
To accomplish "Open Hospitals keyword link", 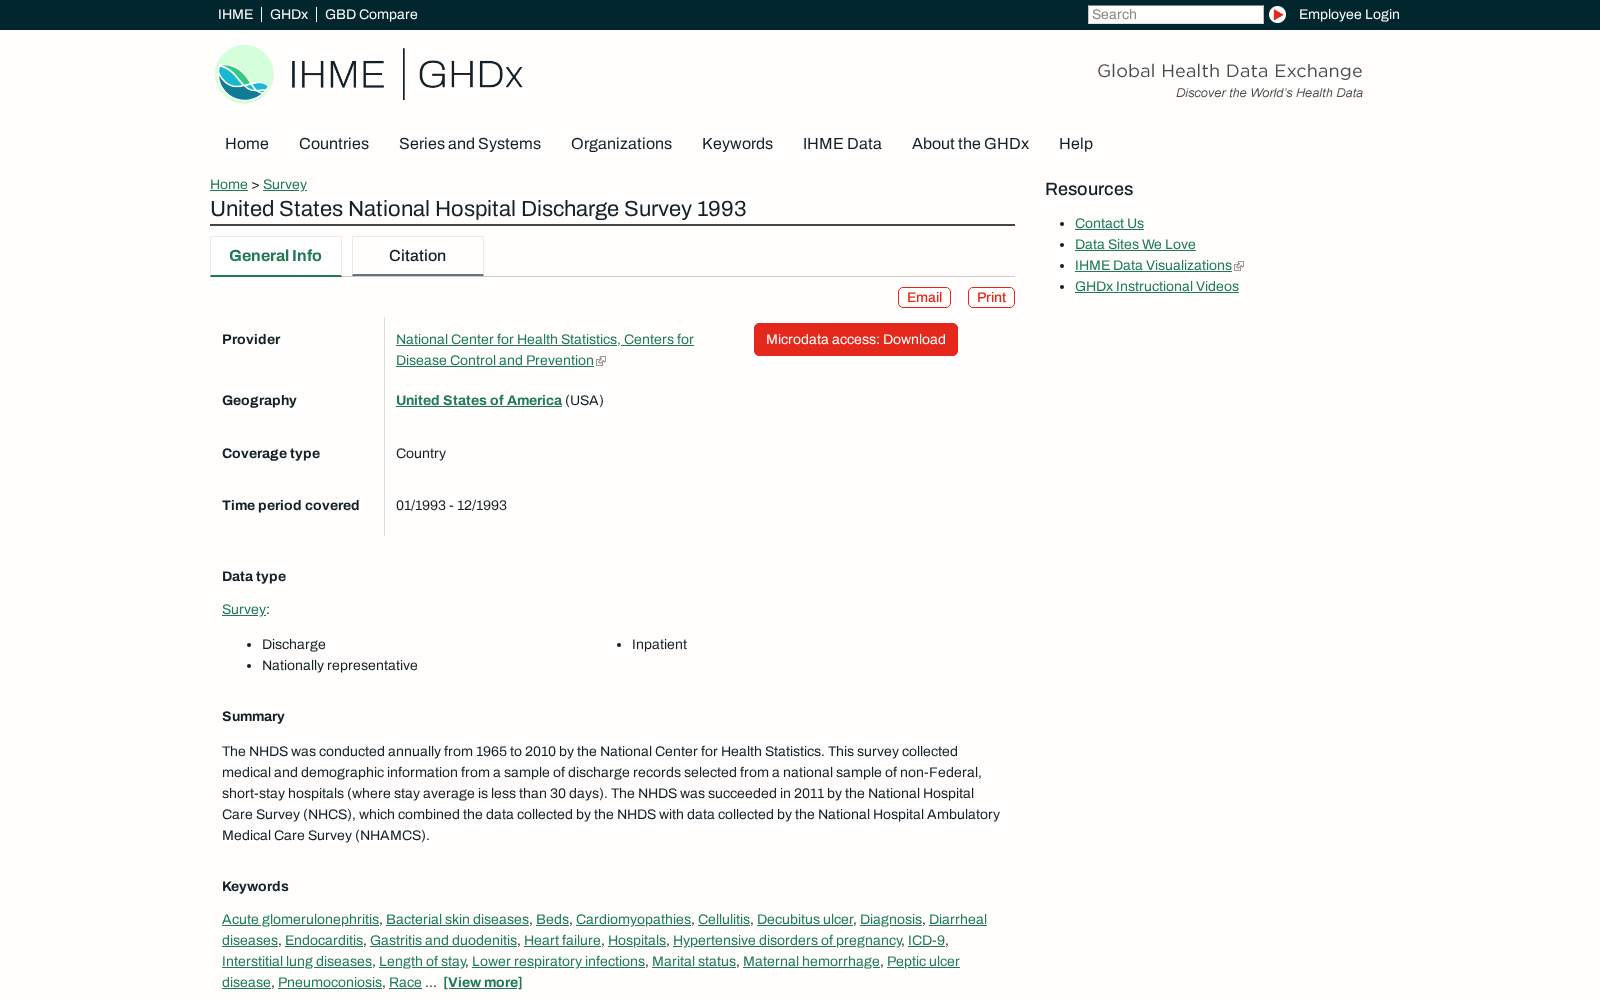I will click(x=637, y=940).
